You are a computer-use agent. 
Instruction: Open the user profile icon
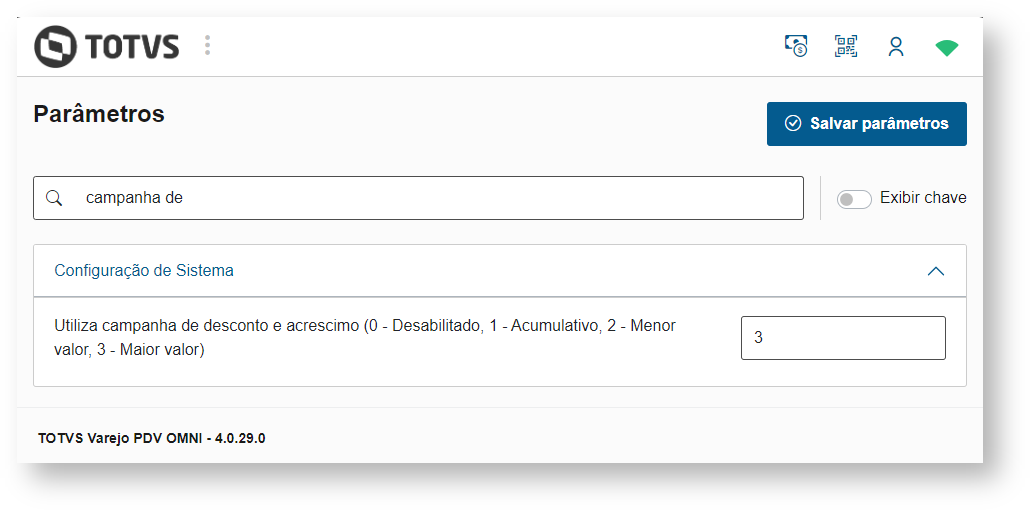(x=896, y=47)
